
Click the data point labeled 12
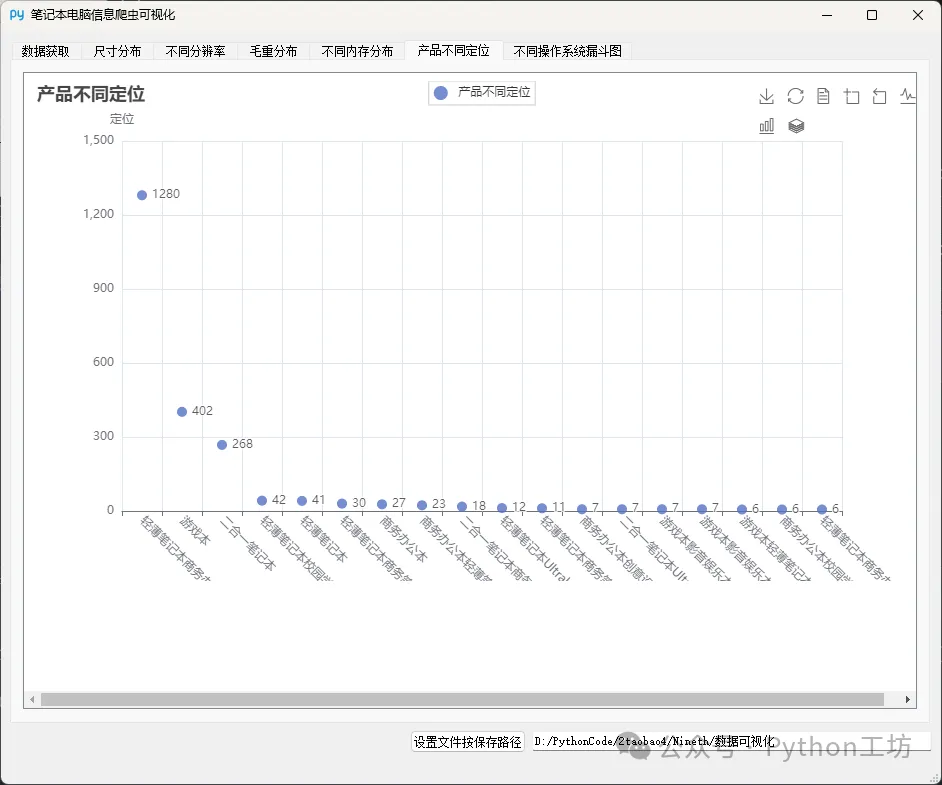[502, 508]
